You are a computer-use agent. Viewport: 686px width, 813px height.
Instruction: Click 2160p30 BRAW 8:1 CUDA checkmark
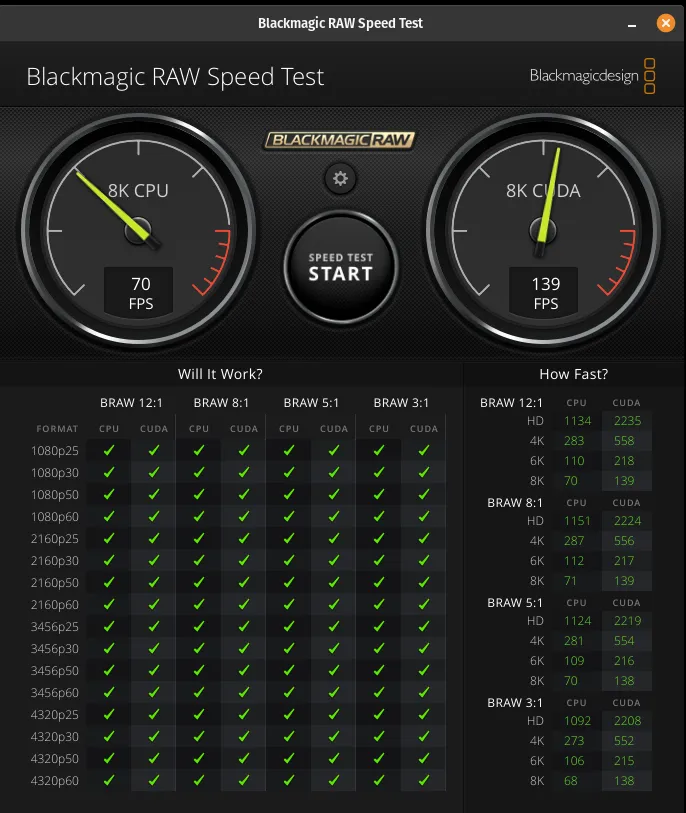click(x=244, y=561)
